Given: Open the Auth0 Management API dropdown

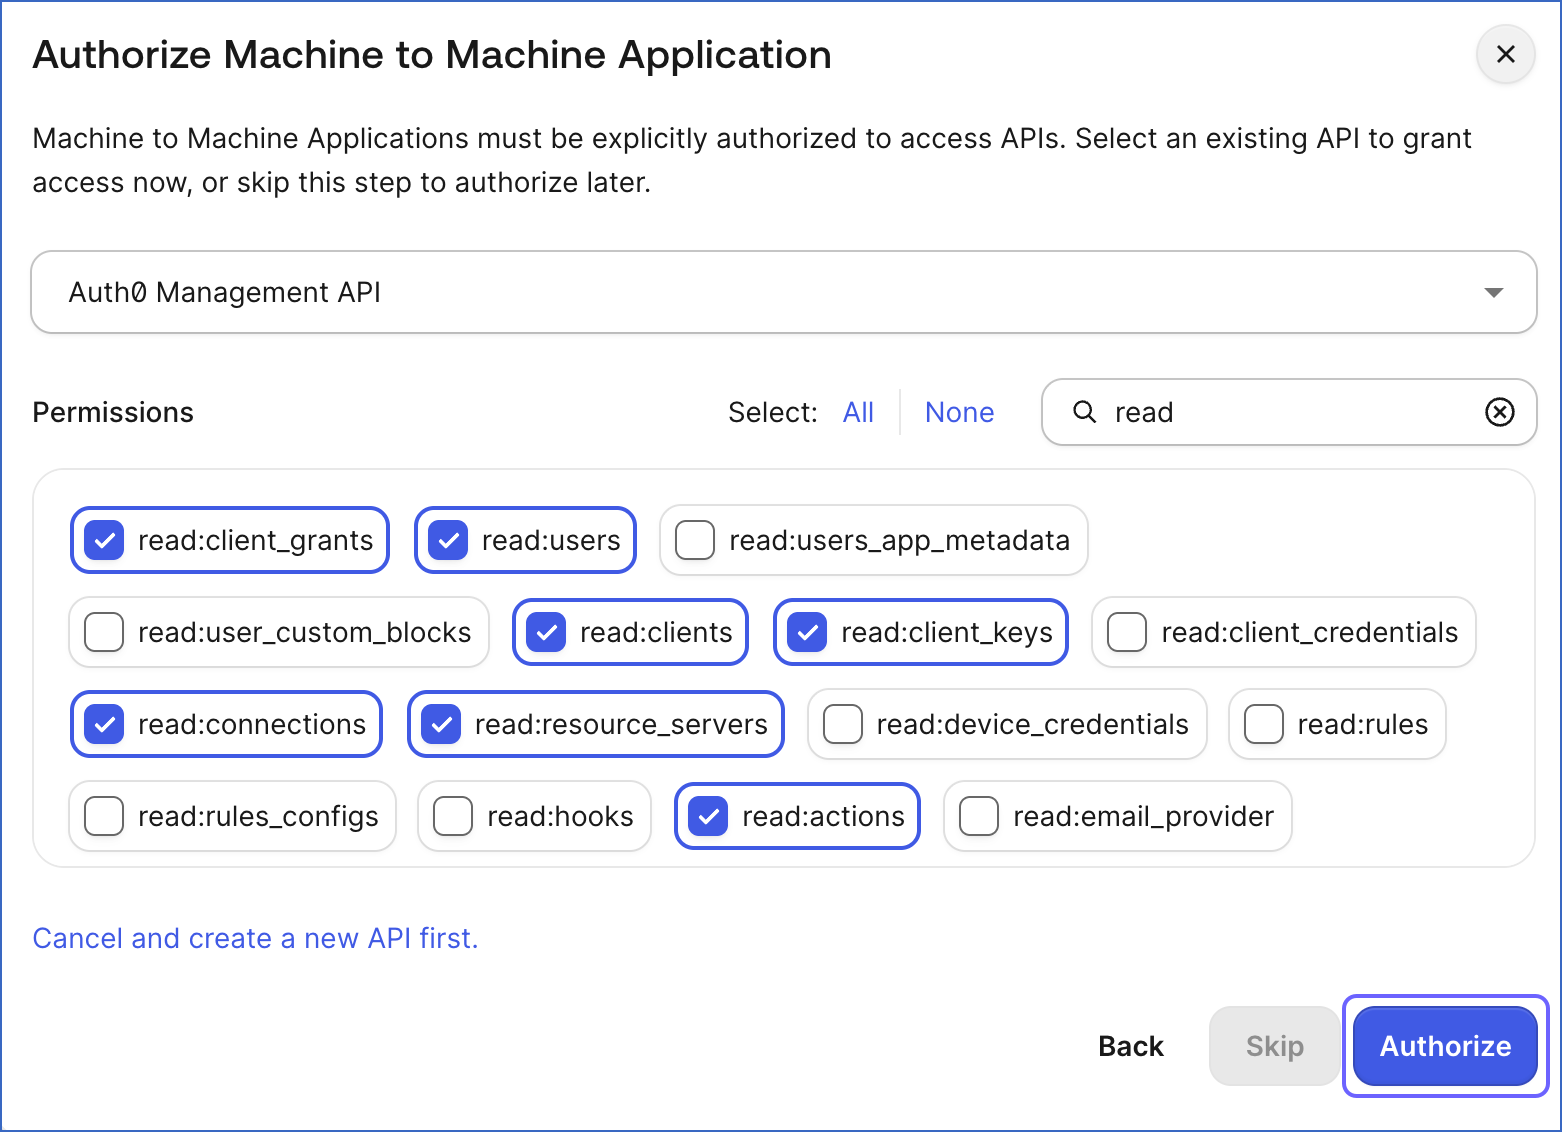Looking at the screenshot, I should point(784,292).
